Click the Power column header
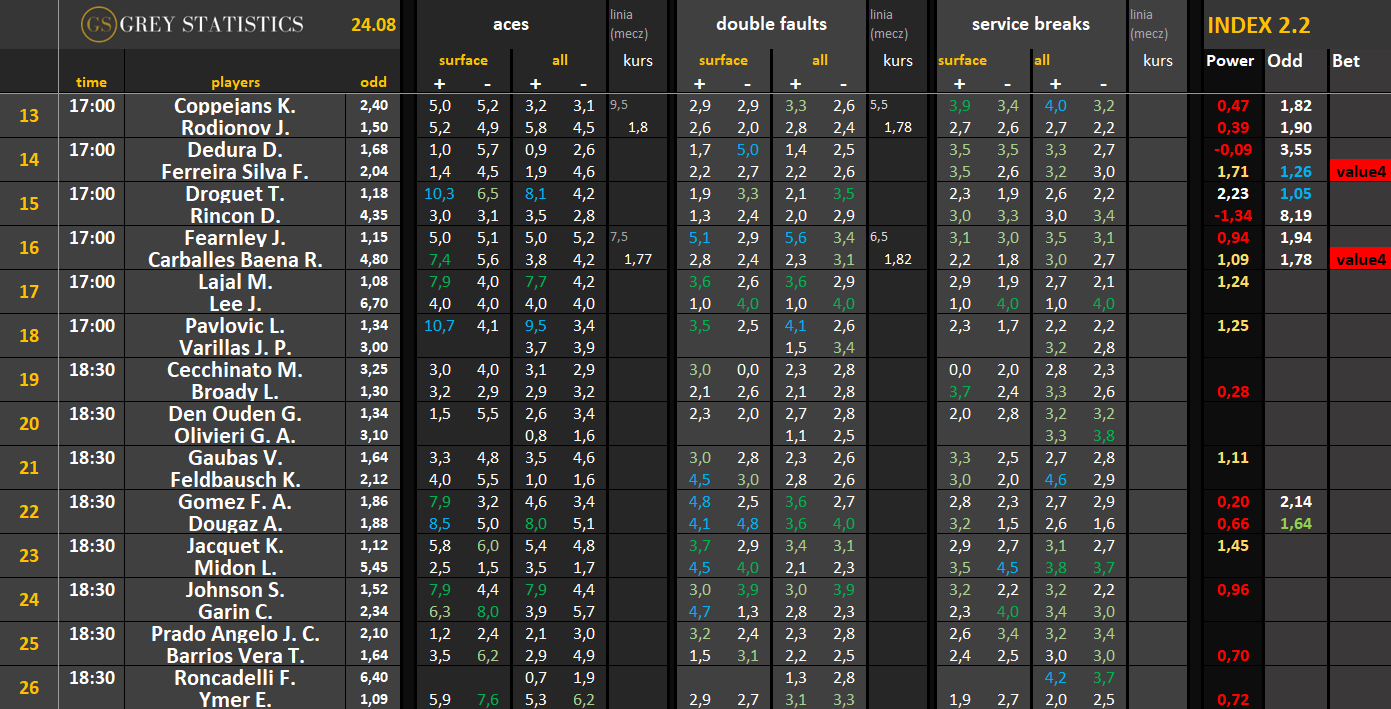This screenshot has height=709, width=1391. (1230, 60)
